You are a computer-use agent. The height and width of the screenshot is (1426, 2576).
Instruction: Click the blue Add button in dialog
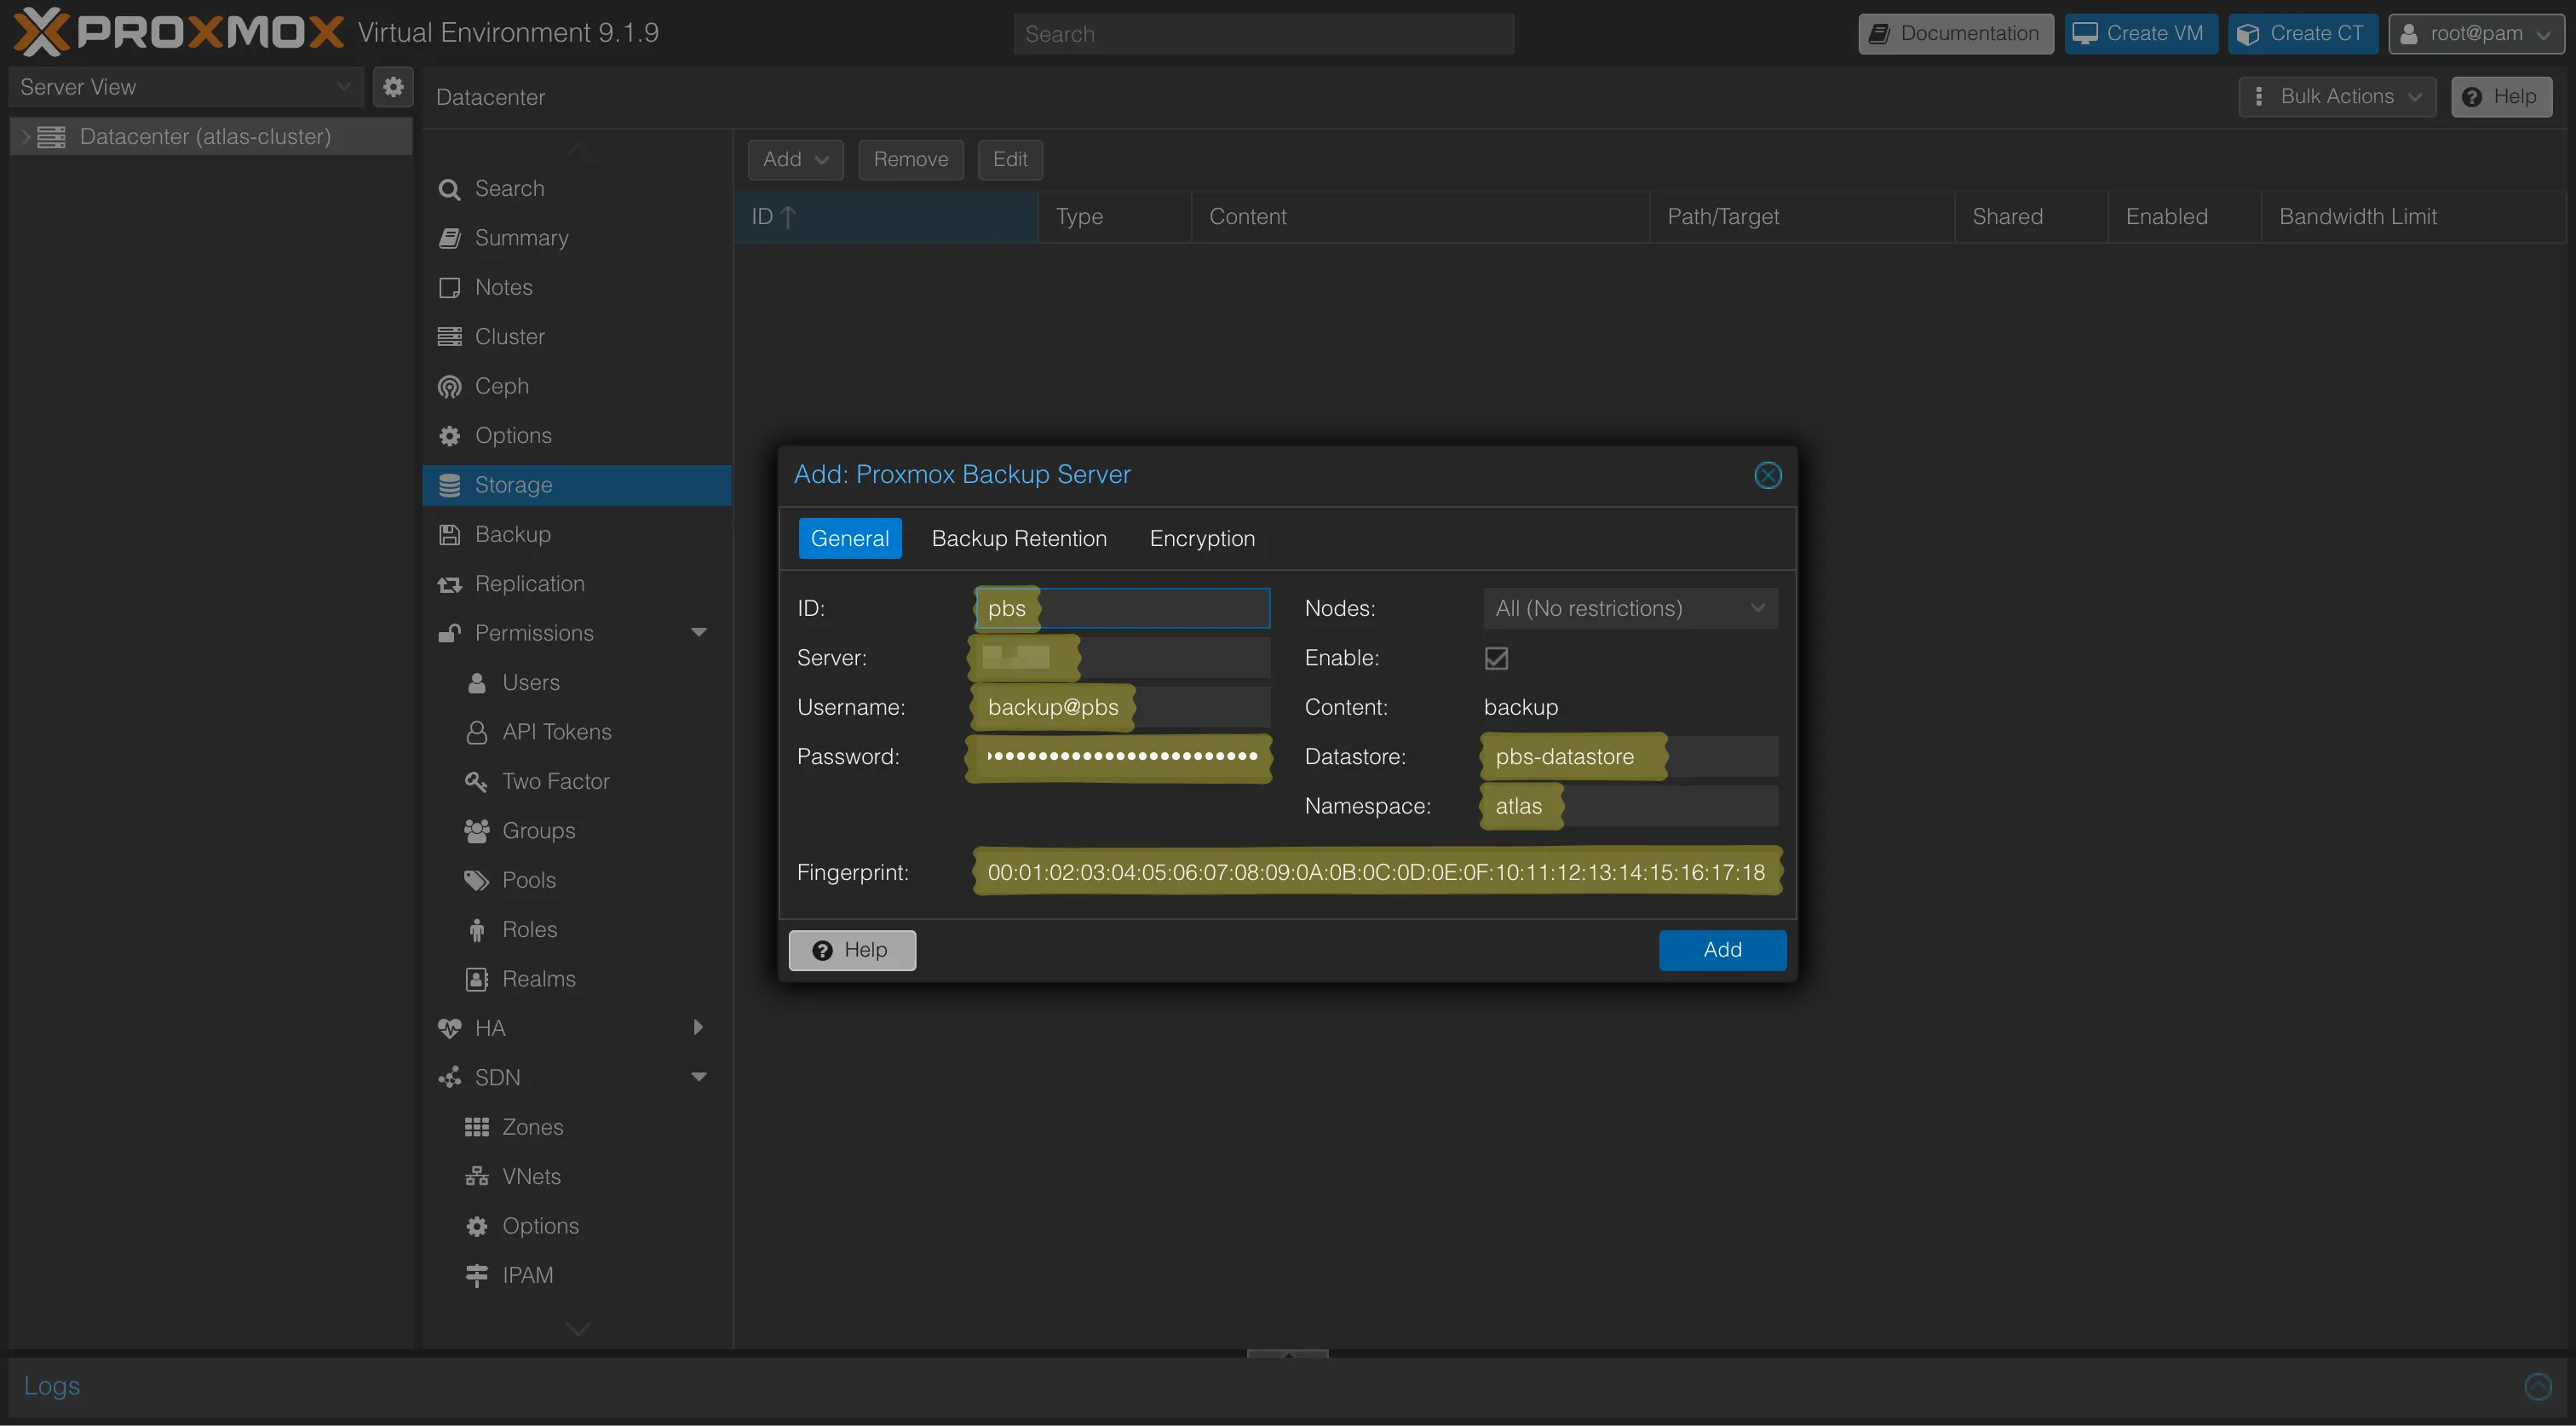click(x=1722, y=950)
